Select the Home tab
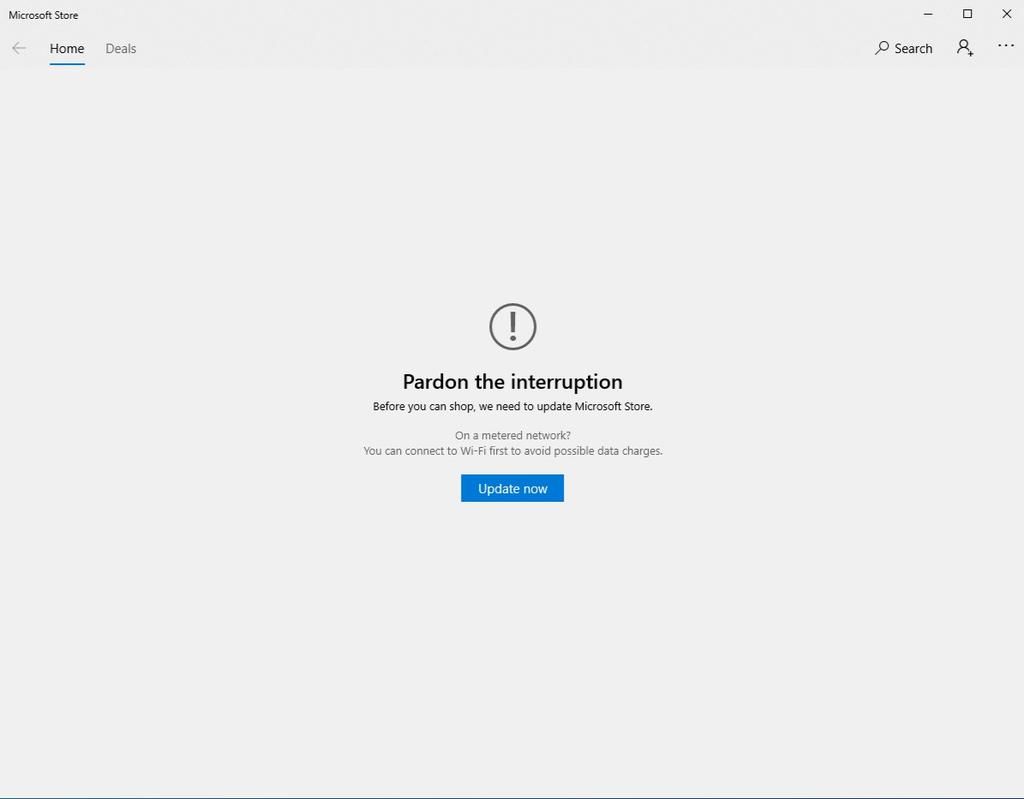Image resolution: width=1024 pixels, height=799 pixels. coord(67,48)
